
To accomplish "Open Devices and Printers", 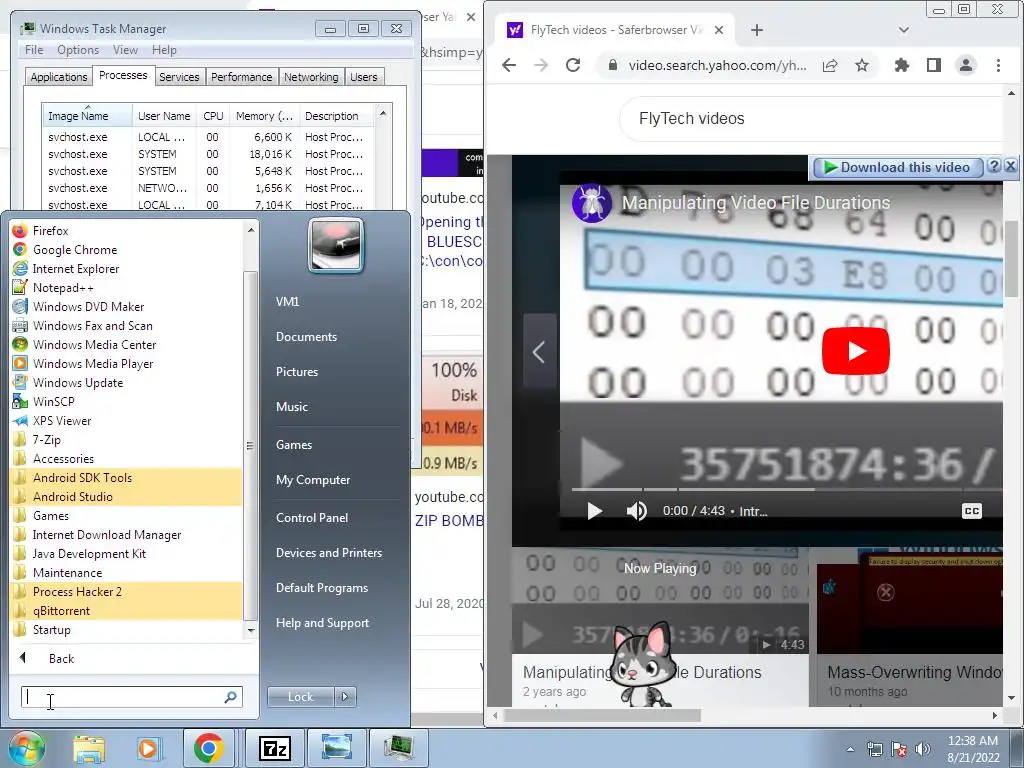I will (x=328, y=552).
